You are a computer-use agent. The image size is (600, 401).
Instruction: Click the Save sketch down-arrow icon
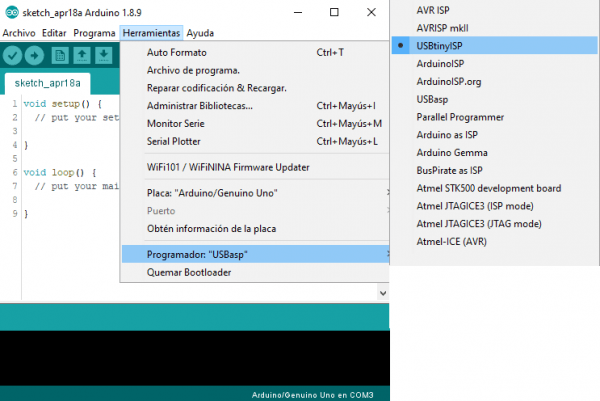pos(106,55)
